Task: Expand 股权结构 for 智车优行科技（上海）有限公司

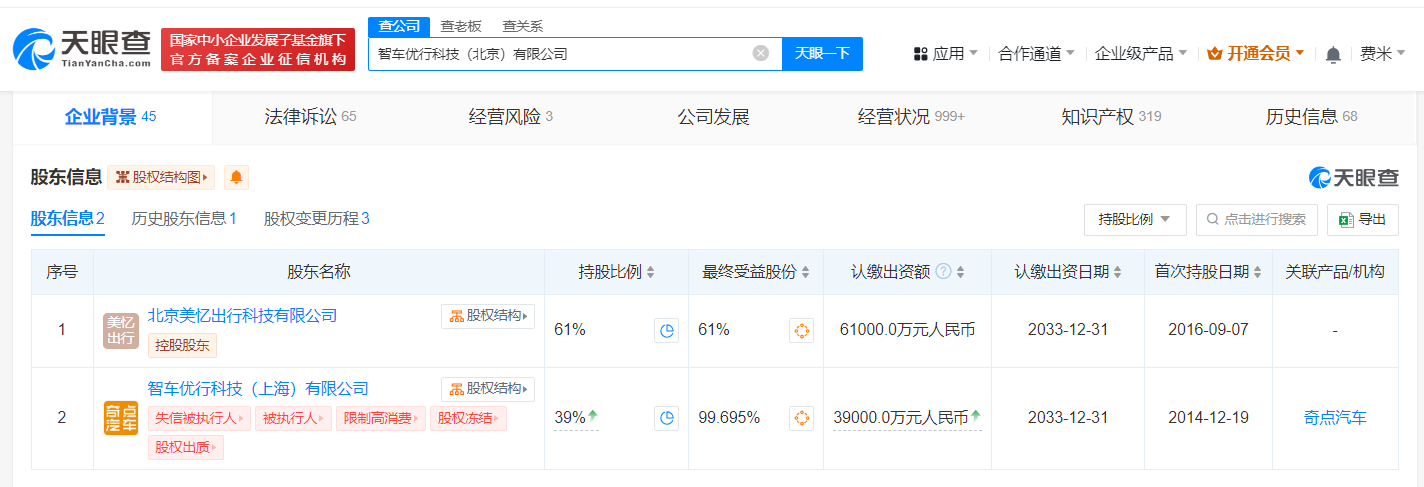Action: coord(488,389)
